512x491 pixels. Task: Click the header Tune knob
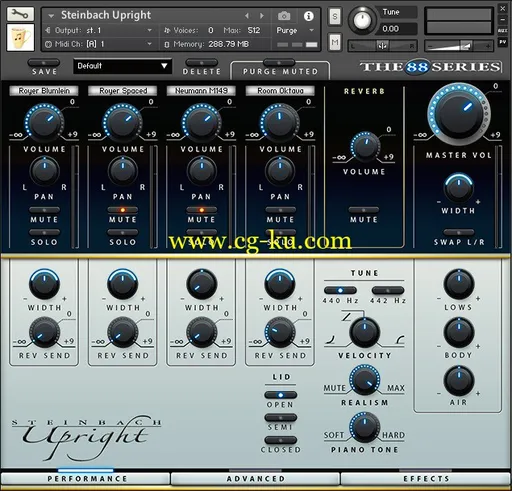pos(362,20)
